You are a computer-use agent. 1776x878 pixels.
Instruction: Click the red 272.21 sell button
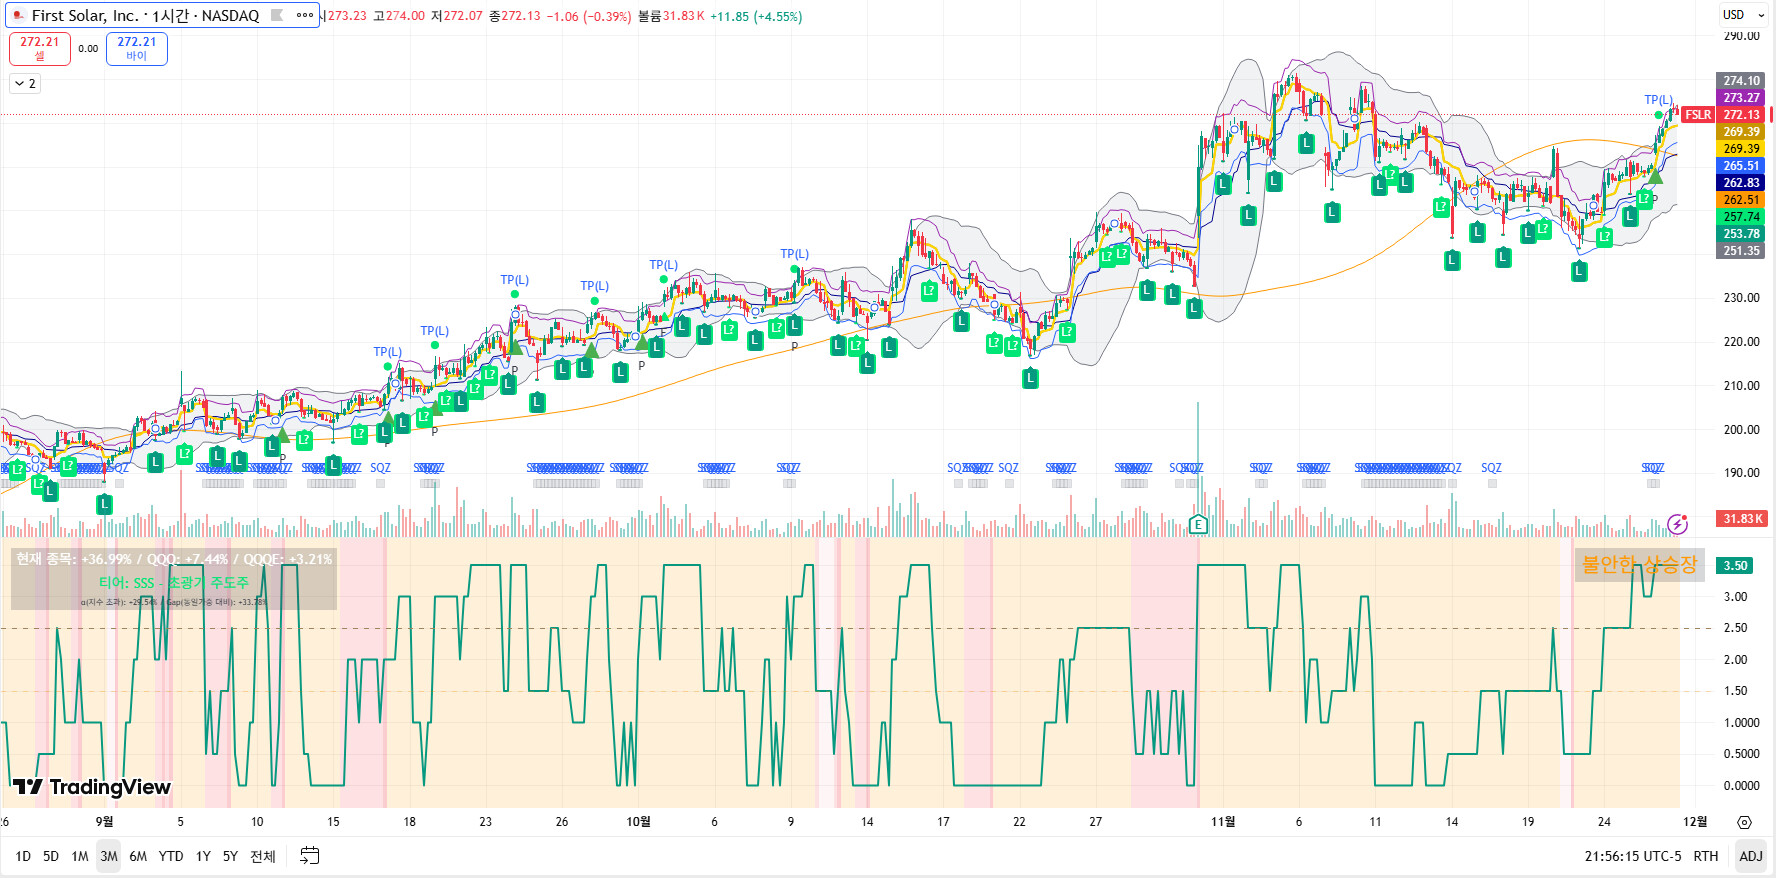click(x=40, y=48)
